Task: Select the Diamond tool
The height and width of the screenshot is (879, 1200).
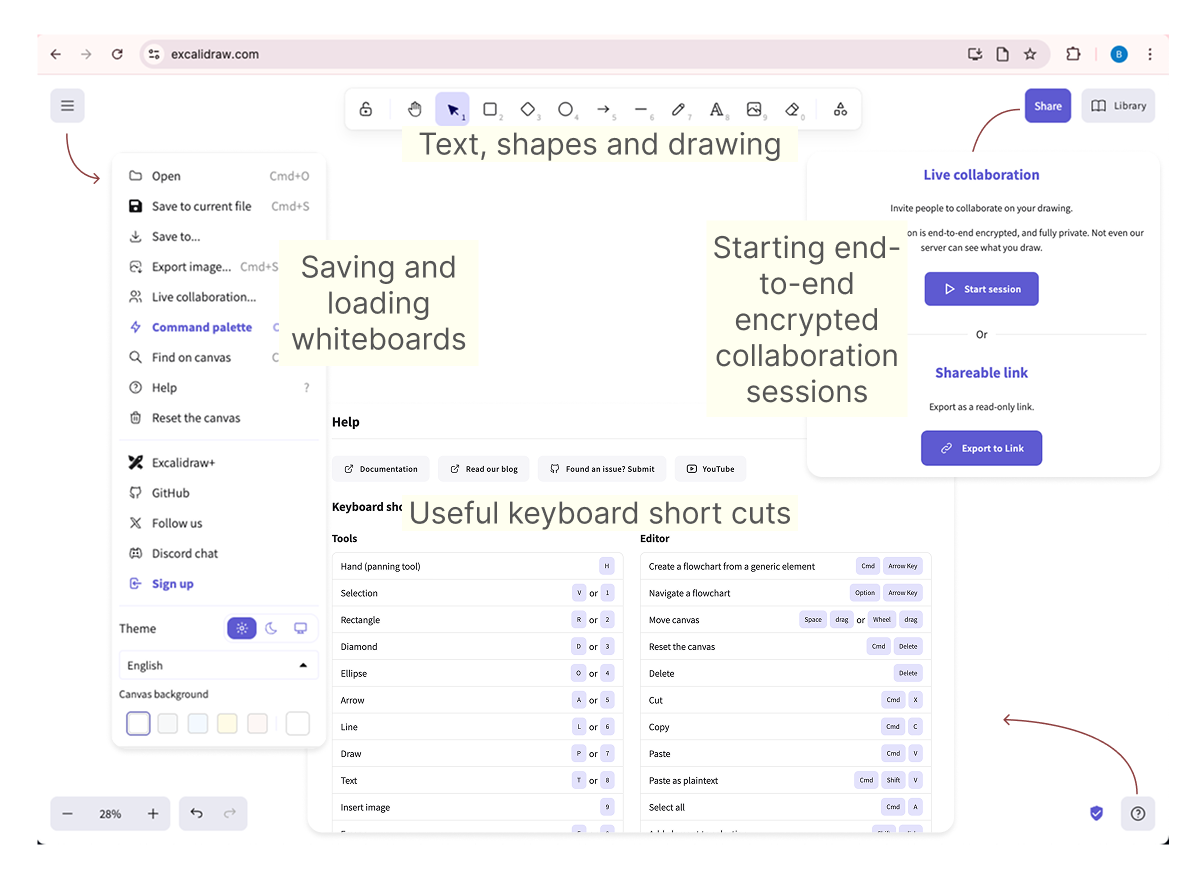Action: point(528,109)
